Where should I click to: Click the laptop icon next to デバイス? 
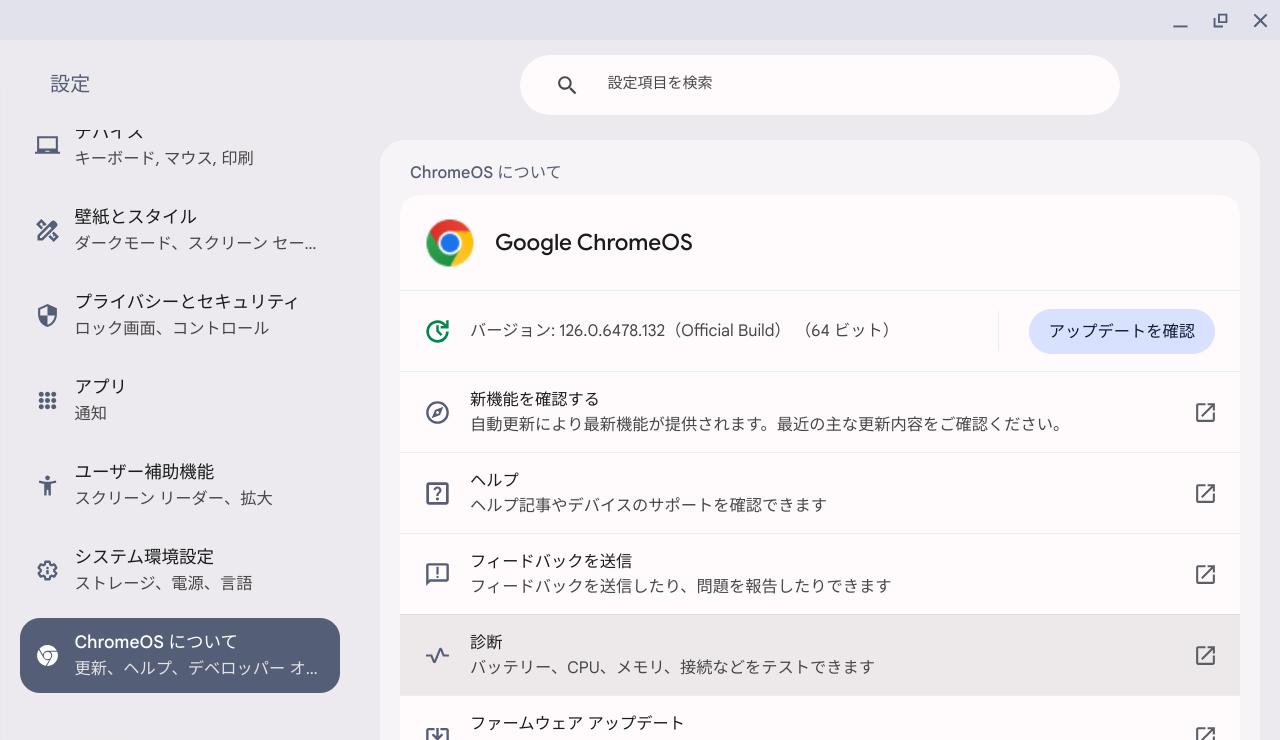coord(46,144)
